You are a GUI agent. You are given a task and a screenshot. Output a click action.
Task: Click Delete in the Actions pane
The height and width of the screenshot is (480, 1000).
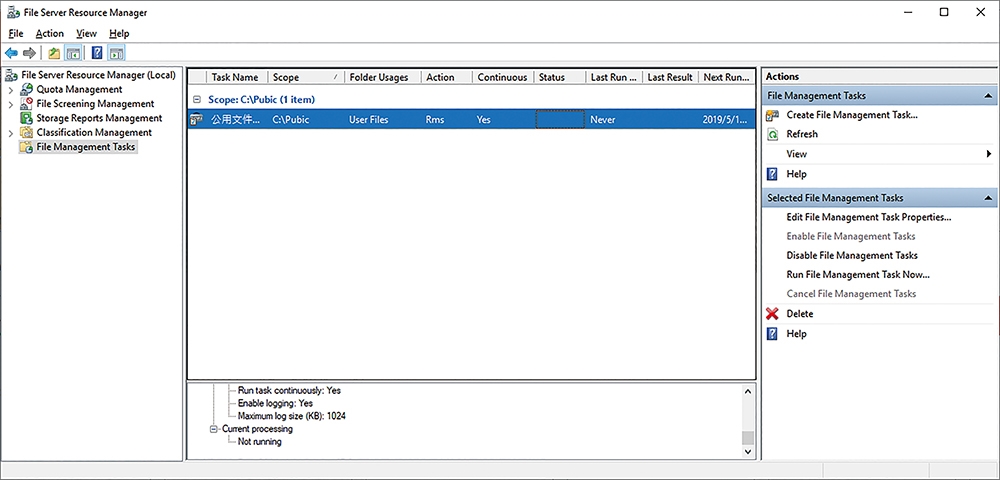[x=800, y=314]
